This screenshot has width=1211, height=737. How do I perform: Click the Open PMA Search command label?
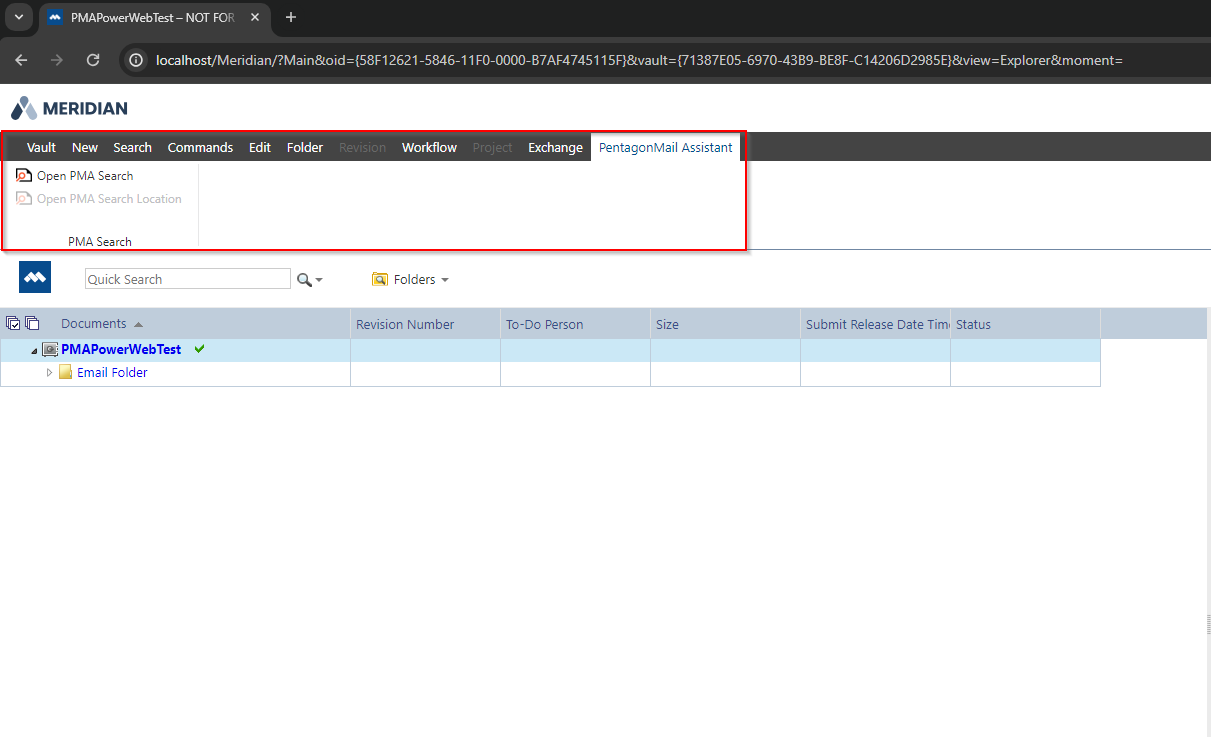(85, 176)
